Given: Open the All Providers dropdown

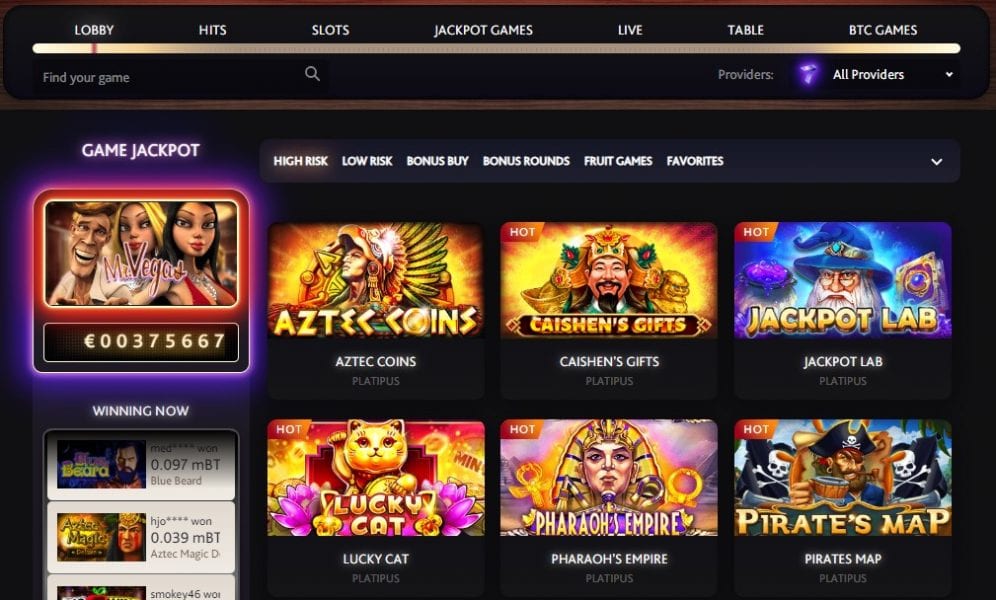Looking at the screenshot, I should coord(875,75).
